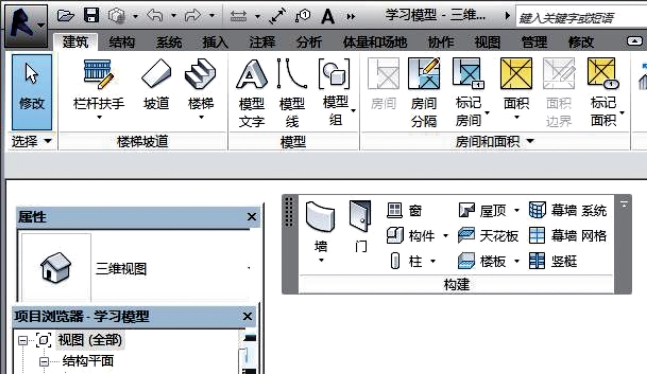
Task: Collapse the 视图 (全部) tree node
Action: tap(23, 340)
